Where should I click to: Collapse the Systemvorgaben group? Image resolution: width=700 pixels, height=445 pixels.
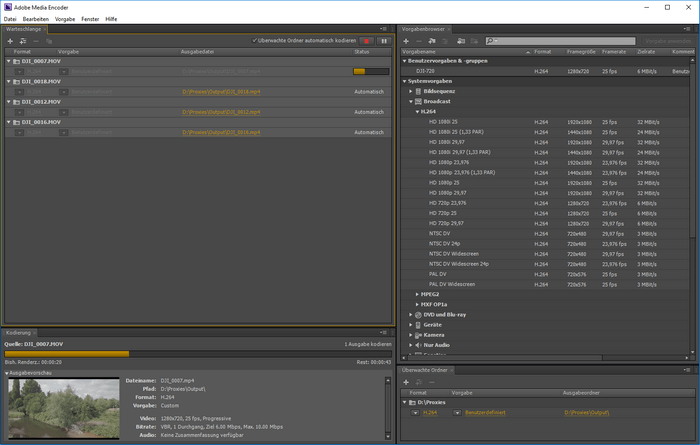404,81
